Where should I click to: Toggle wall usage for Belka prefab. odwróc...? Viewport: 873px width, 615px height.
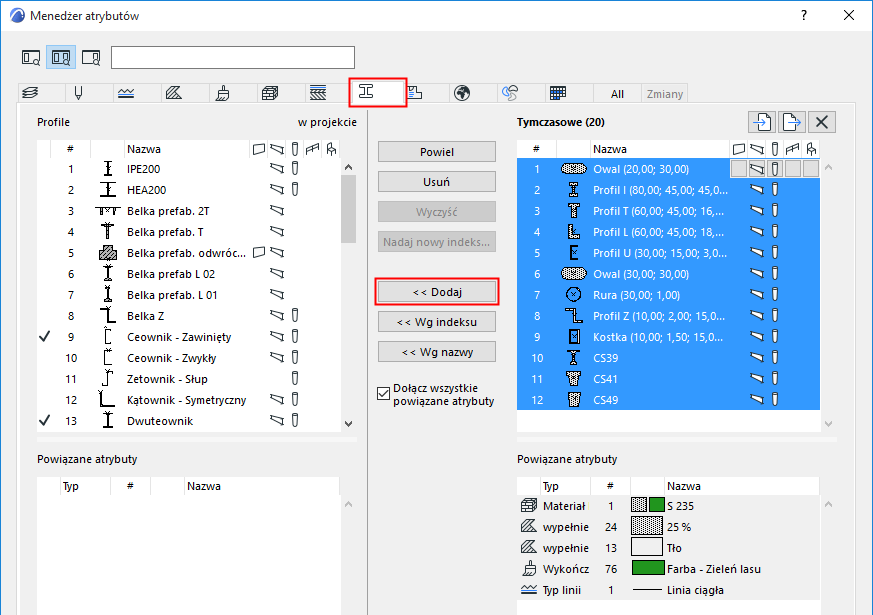pyautogui.click(x=258, y=253)
